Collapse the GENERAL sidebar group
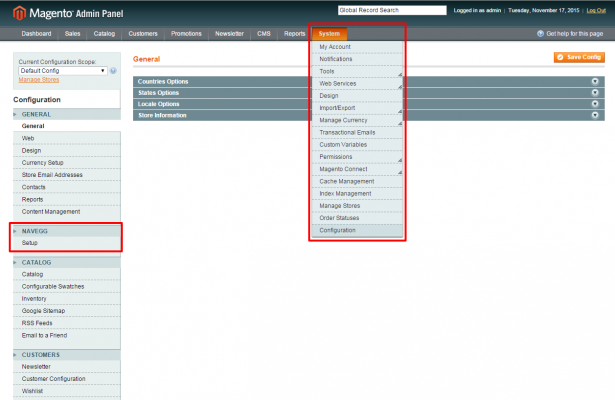 pos(67,115)
